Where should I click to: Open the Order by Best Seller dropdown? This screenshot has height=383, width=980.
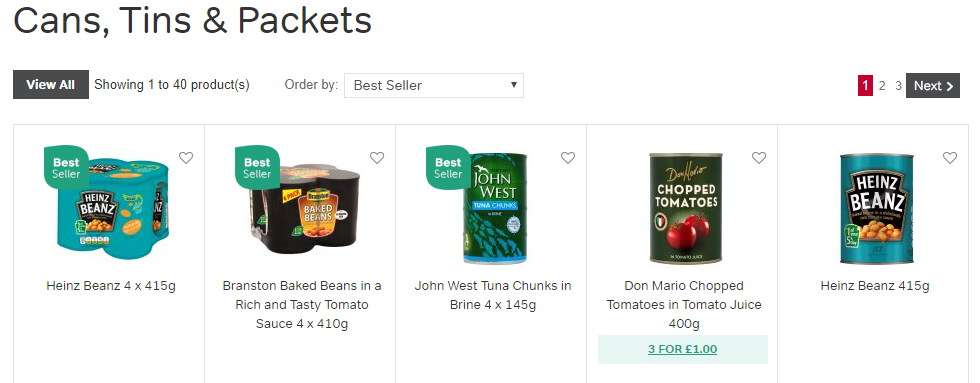click(434, 86)
